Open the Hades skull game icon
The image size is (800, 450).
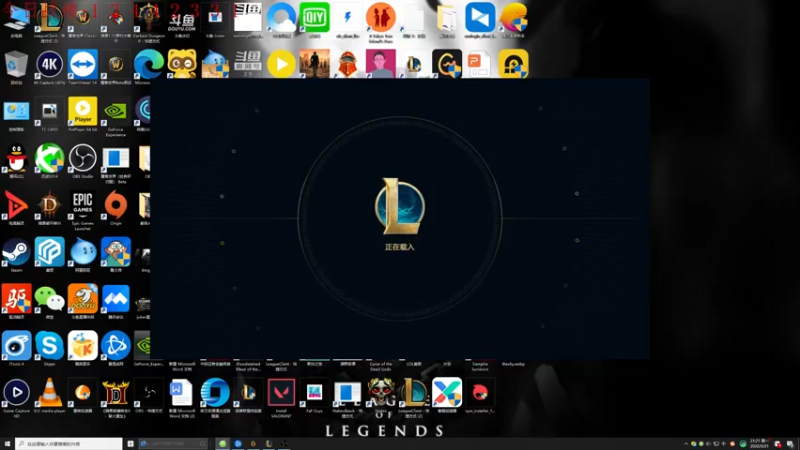(381, 393)
